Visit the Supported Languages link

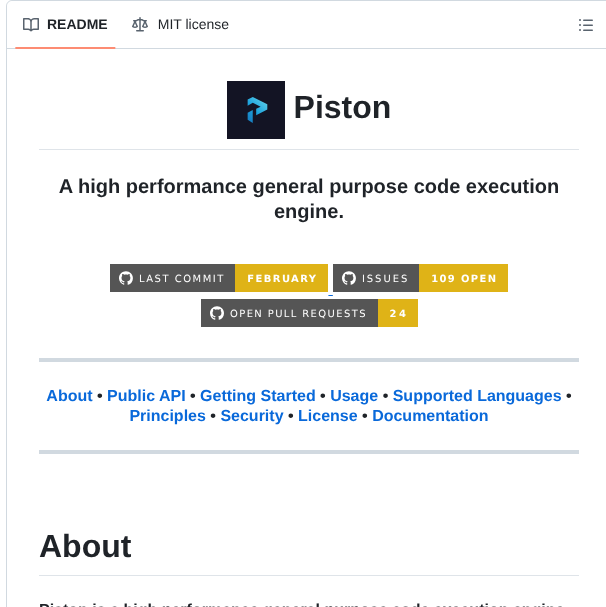477,396
